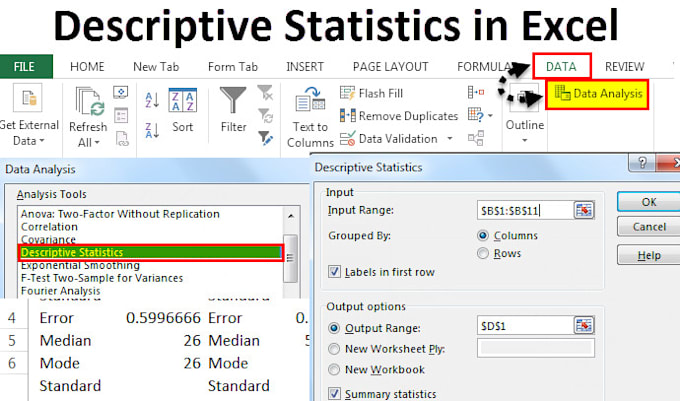The image size is (680, 401).
Task: Click OK in Descriptive Statistics dialog
Action: coord(649,202)
